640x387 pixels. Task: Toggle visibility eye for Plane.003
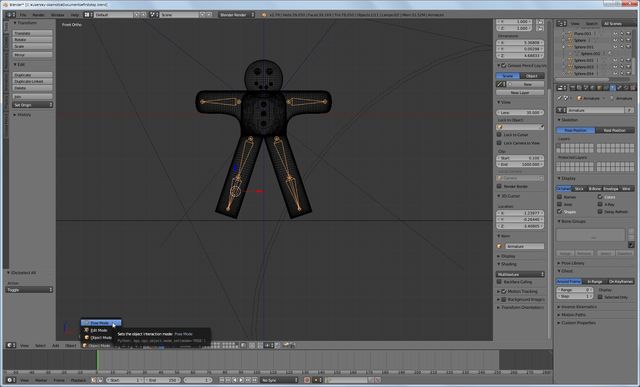pos(615,33)
